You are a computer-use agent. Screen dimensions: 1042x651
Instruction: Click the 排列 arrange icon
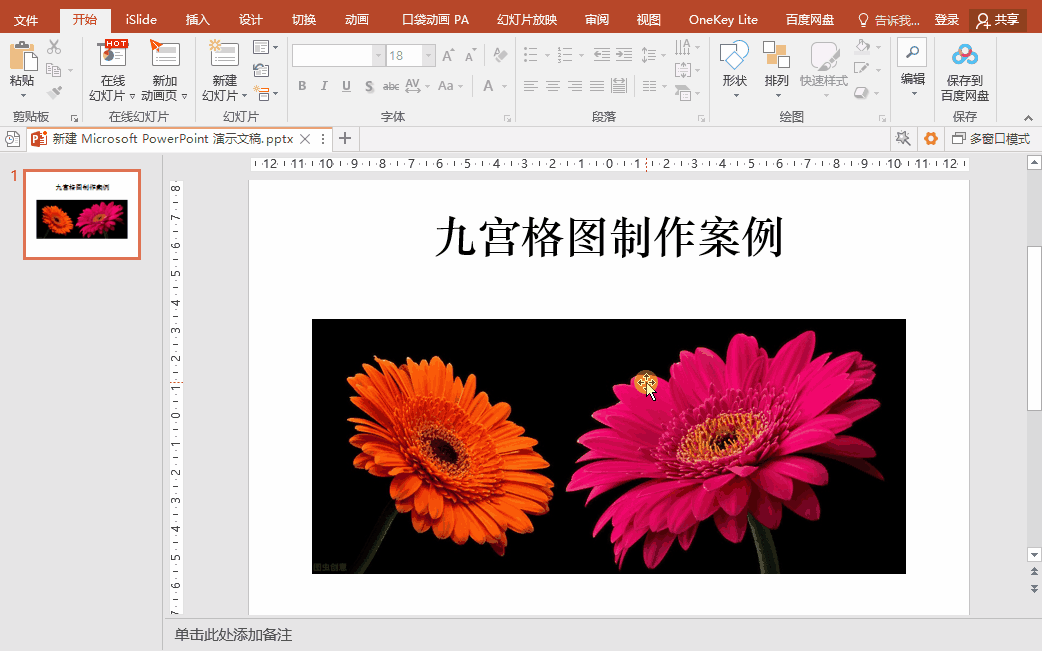click(776, 55)
